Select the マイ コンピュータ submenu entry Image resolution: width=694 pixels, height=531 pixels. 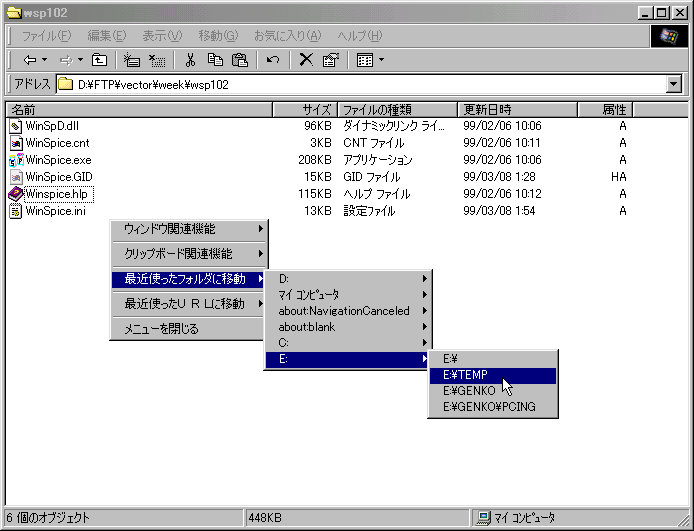pos(348,295)
